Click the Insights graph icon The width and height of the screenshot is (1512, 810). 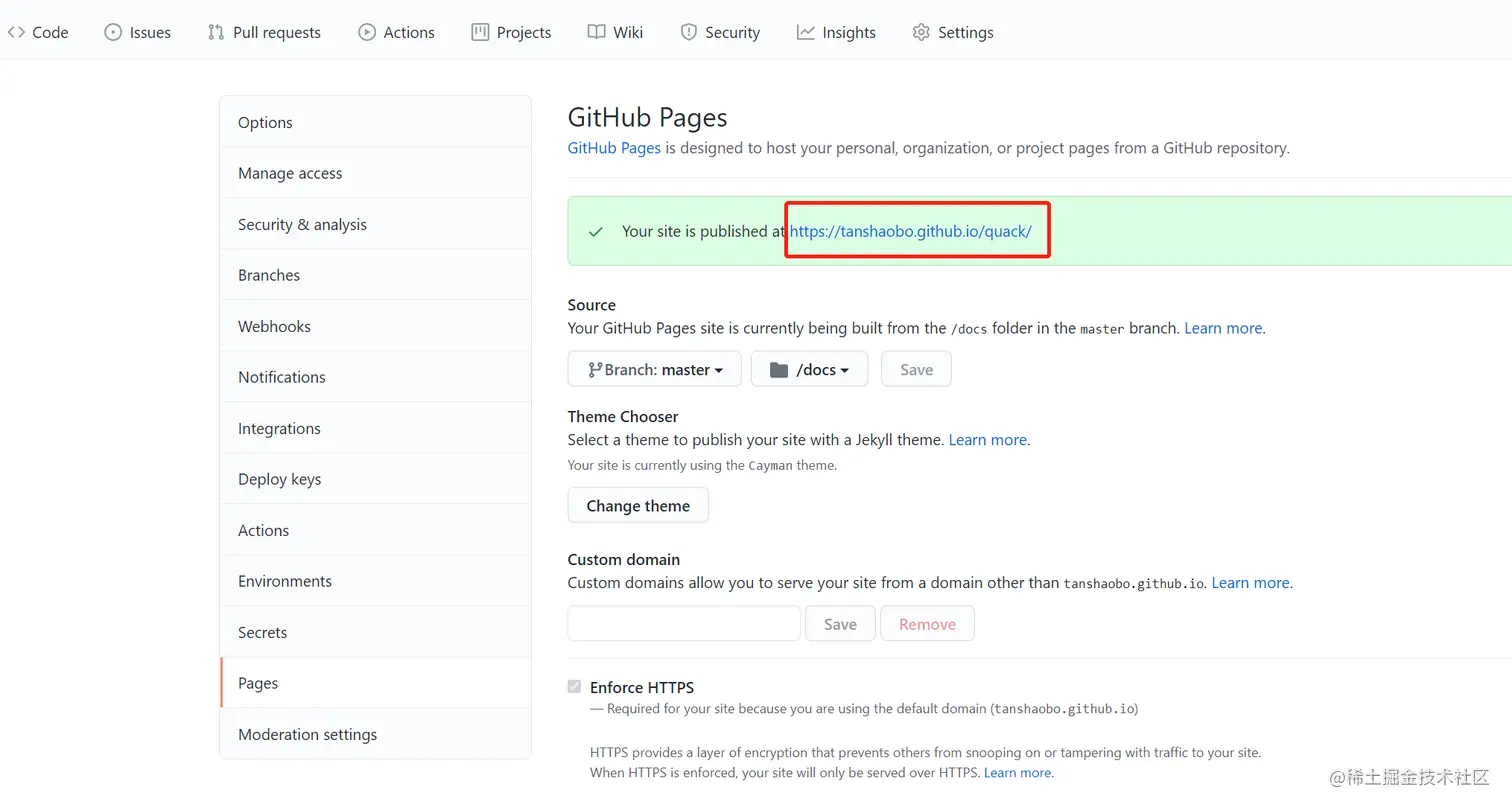(x=805, y=32)
